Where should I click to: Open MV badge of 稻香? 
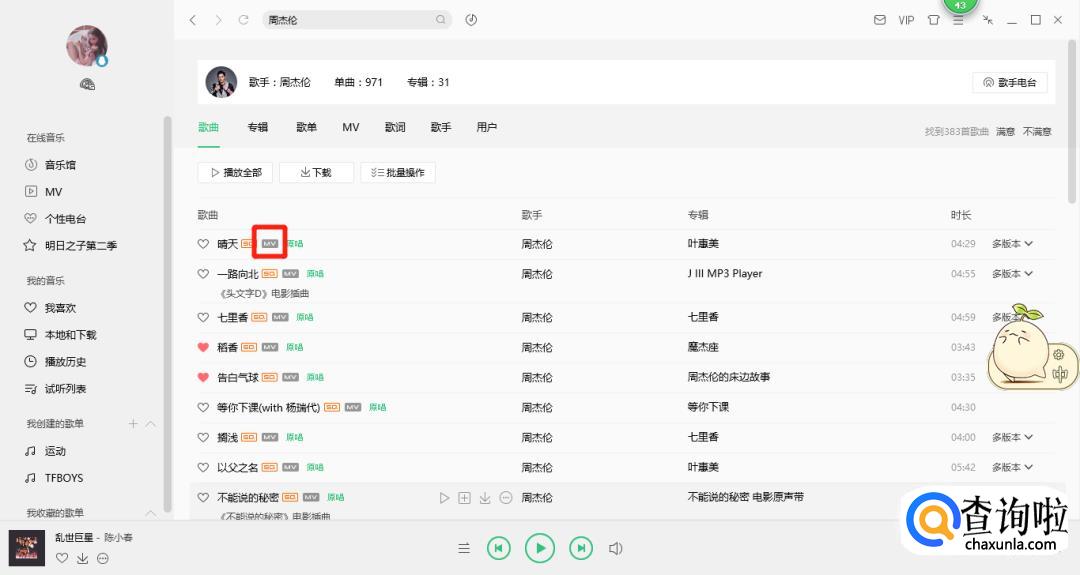coord(270,347)
